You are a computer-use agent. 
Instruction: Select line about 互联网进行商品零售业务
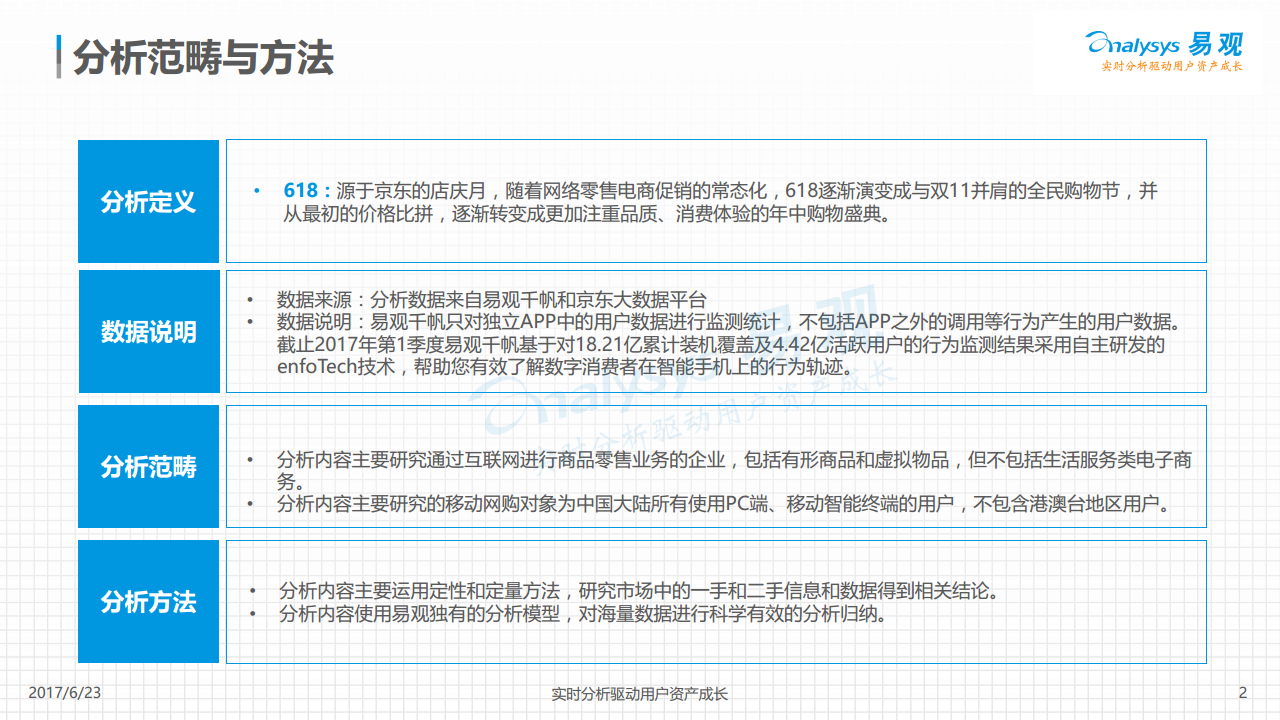pyautogui.click(x=734, y=460)
